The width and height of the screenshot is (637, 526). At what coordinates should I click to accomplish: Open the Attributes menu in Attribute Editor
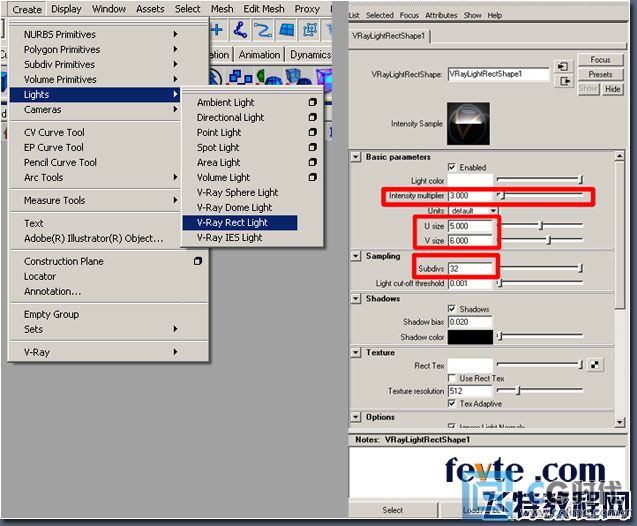click(441, 15)
